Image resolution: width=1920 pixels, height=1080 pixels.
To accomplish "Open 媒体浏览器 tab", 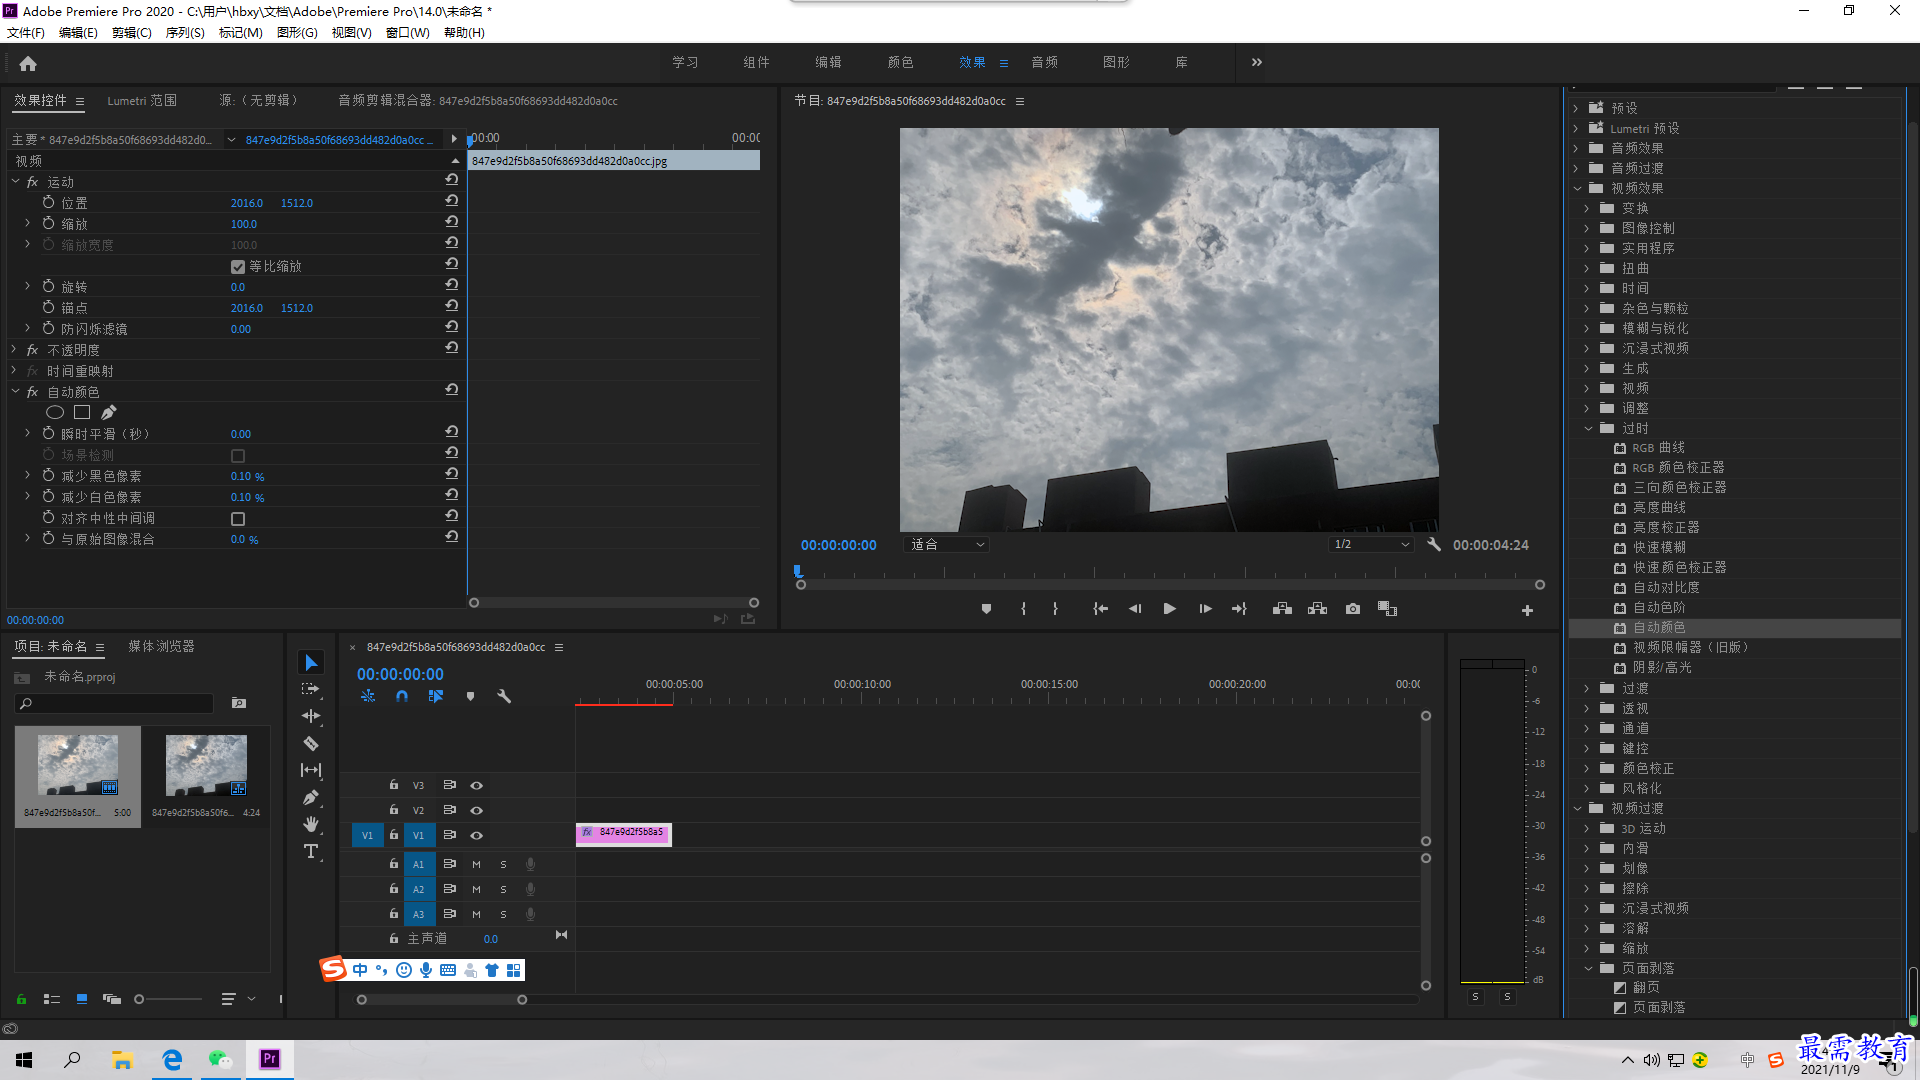I will 161,647.
